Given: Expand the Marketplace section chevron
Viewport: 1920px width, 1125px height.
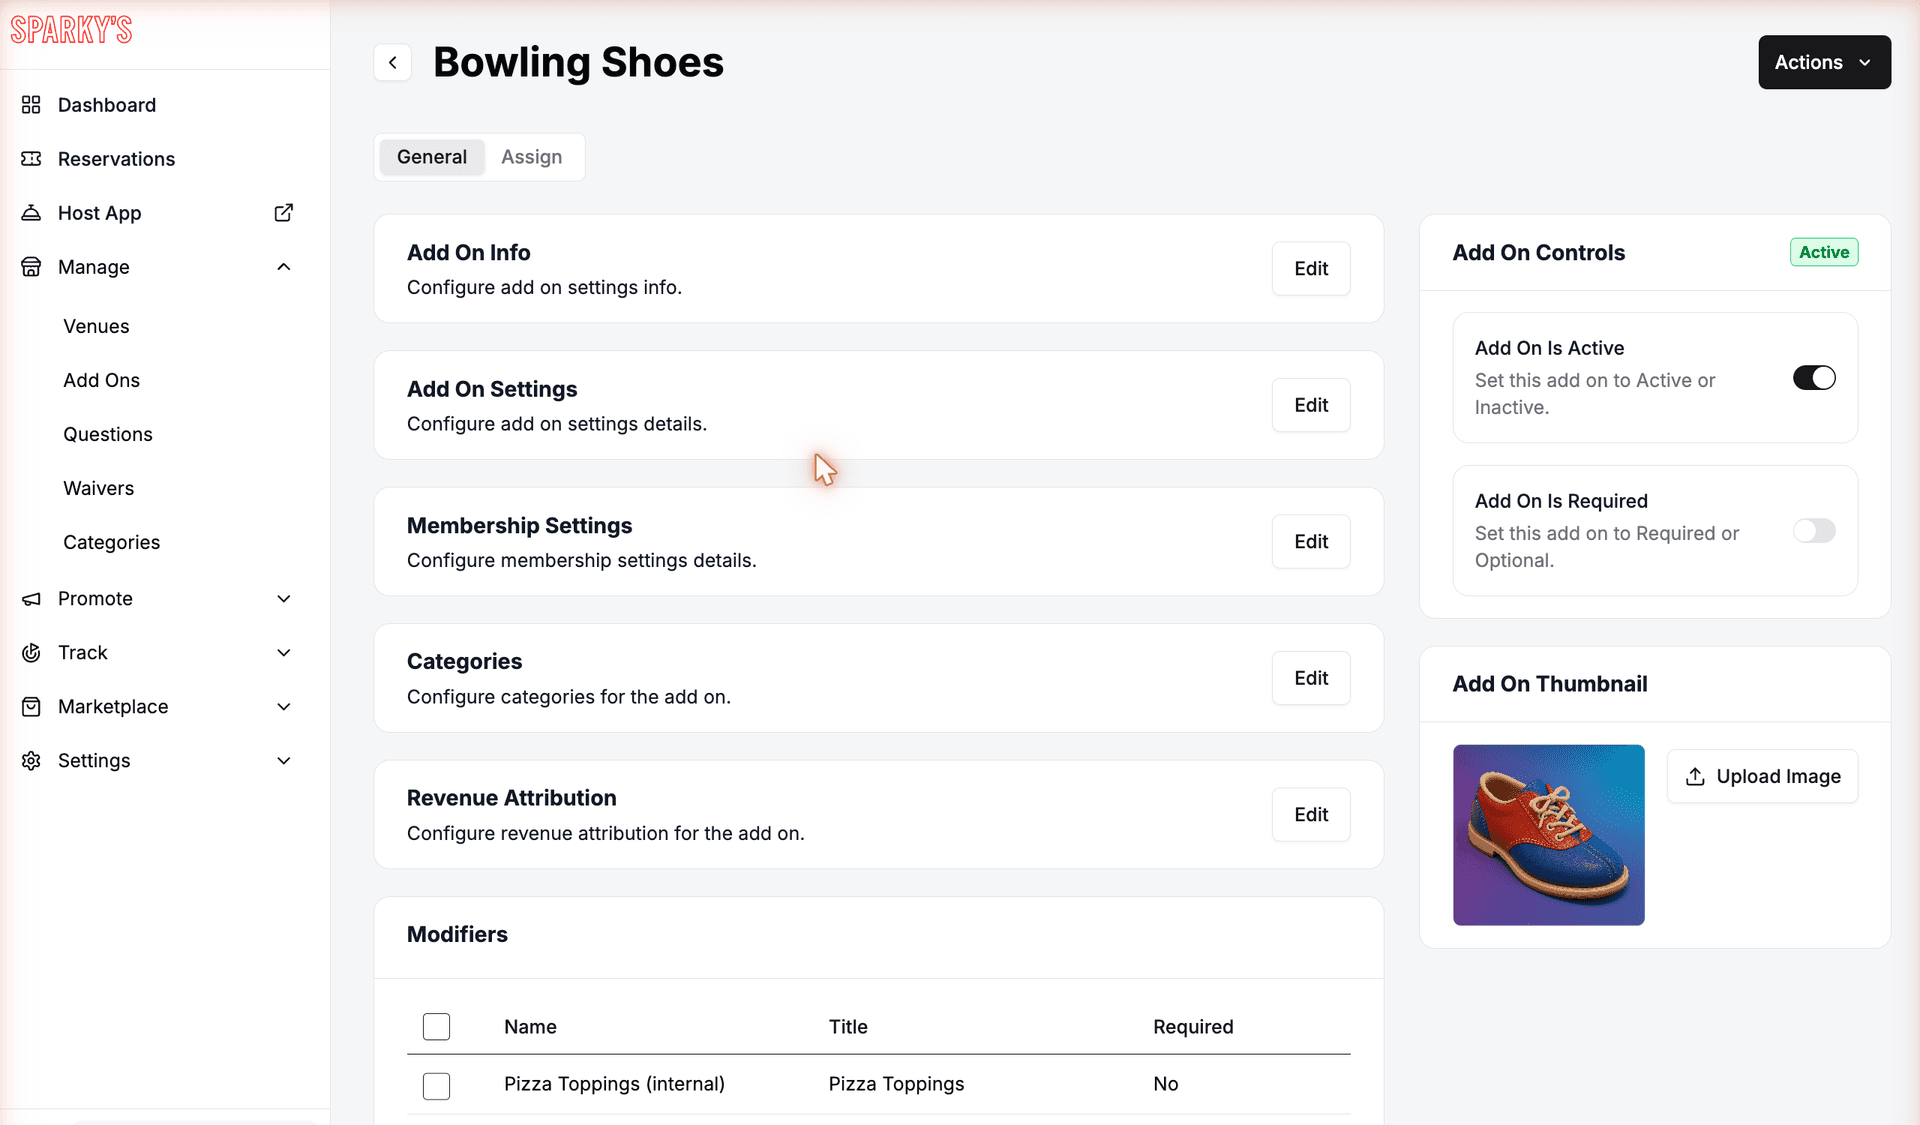Looking at the screenshot, I should coord(284,707).
